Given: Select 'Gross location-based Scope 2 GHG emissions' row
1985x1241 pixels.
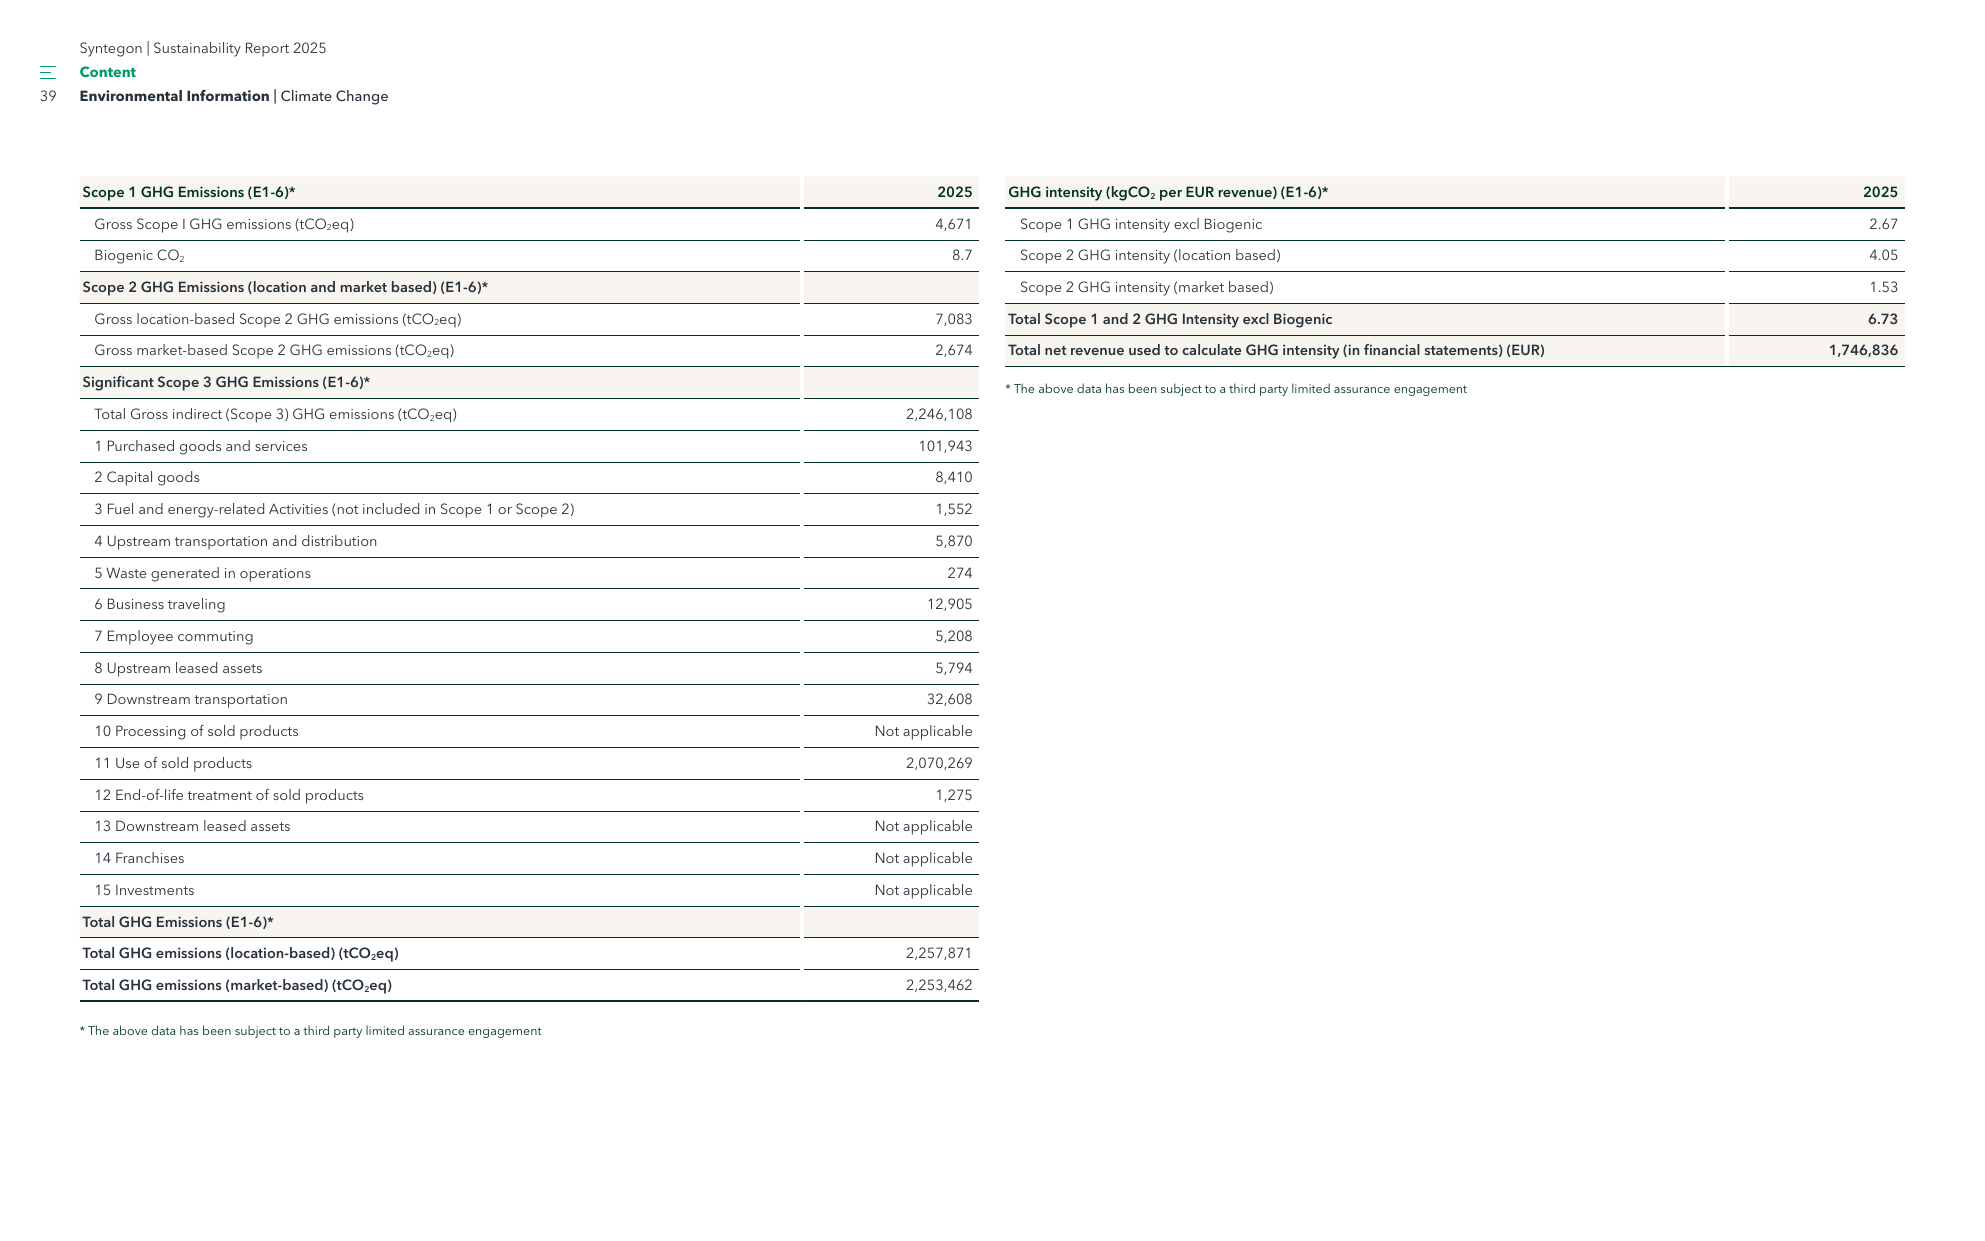Looking at the screenshot, I should (x=529, y=319).
